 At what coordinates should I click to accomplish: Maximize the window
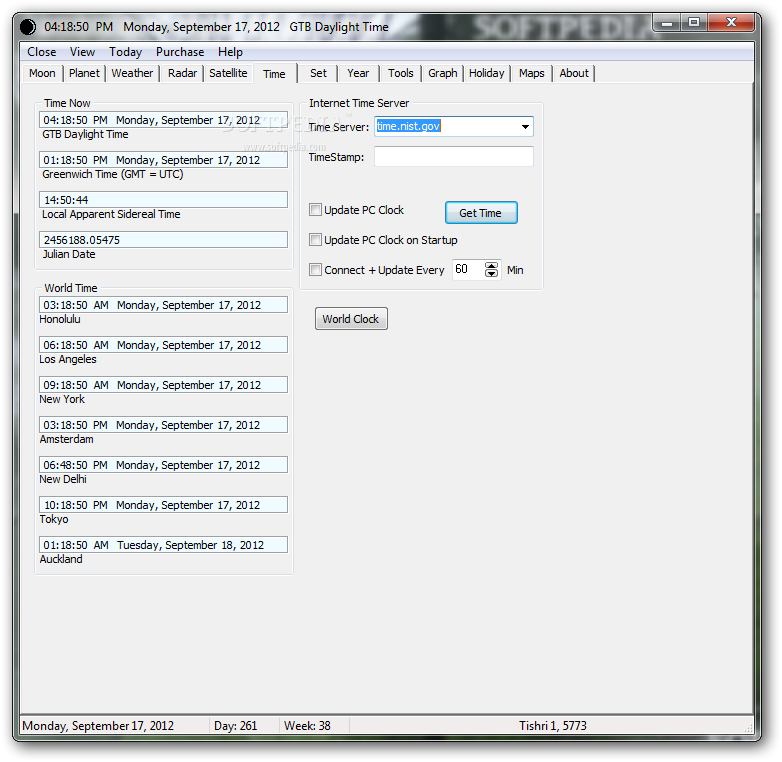click(x=694, y=23)
